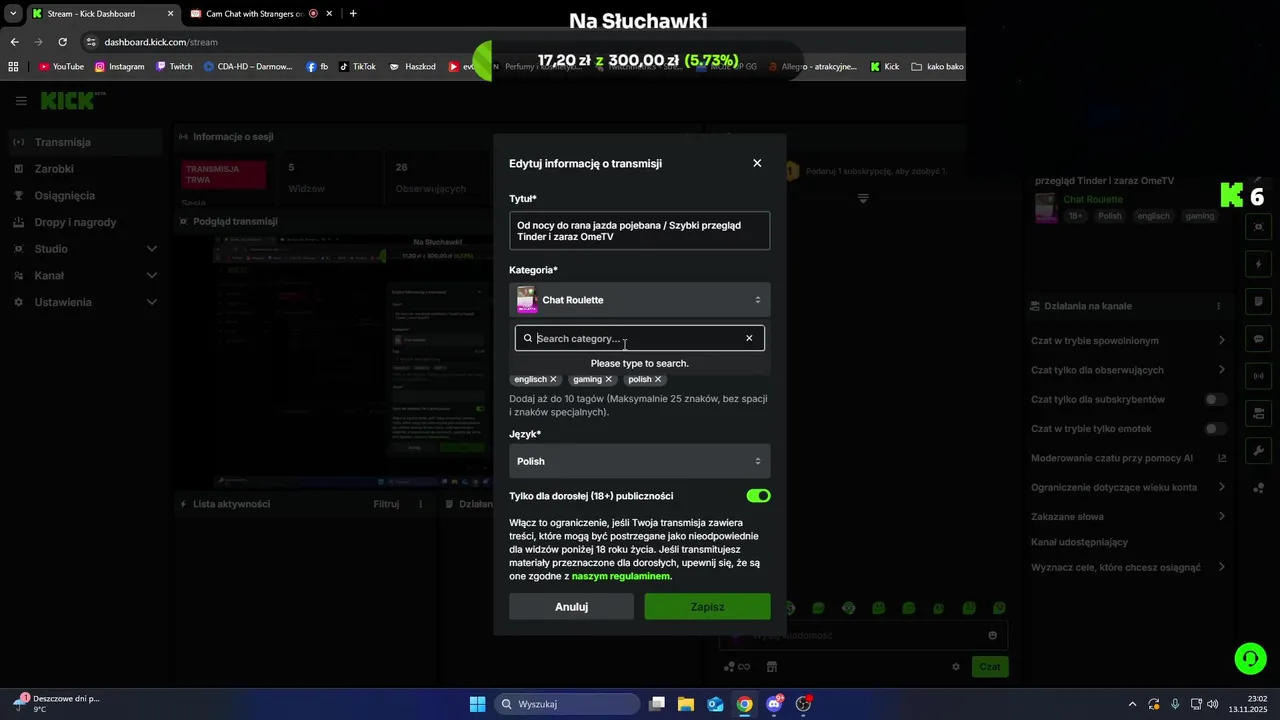
Task: Open the taskbar volume icon
Action: [1213, 704]
